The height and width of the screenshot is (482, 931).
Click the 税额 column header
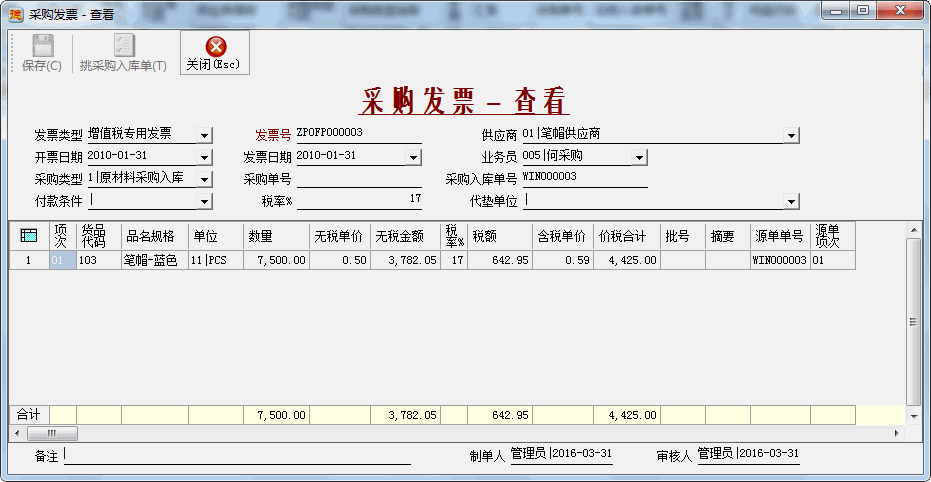500,236
